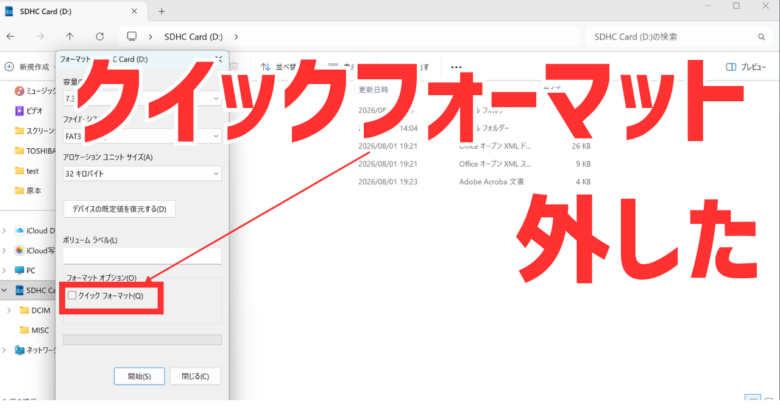
Task: Expand the iCloud写真 tree node
Action: pos(4,250)
